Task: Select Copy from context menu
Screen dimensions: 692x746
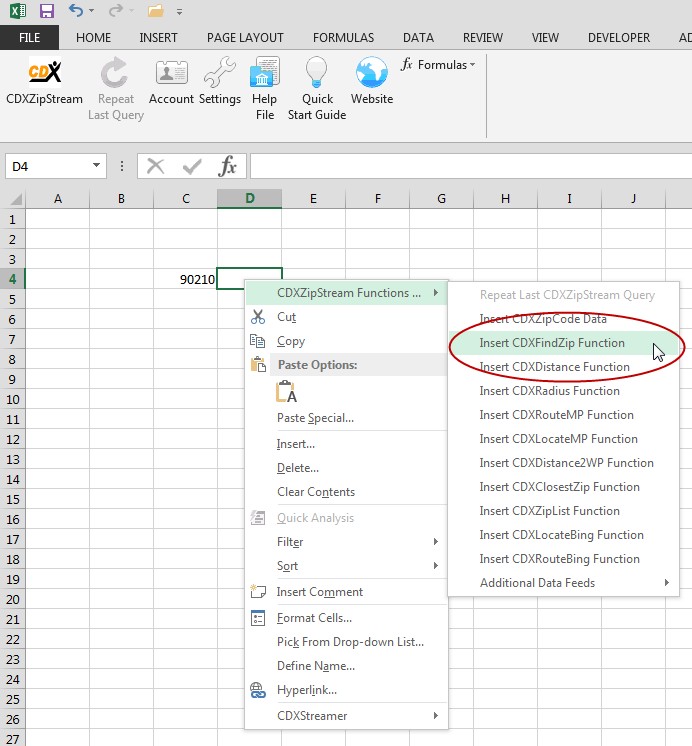Action: [x=347, y=341]
